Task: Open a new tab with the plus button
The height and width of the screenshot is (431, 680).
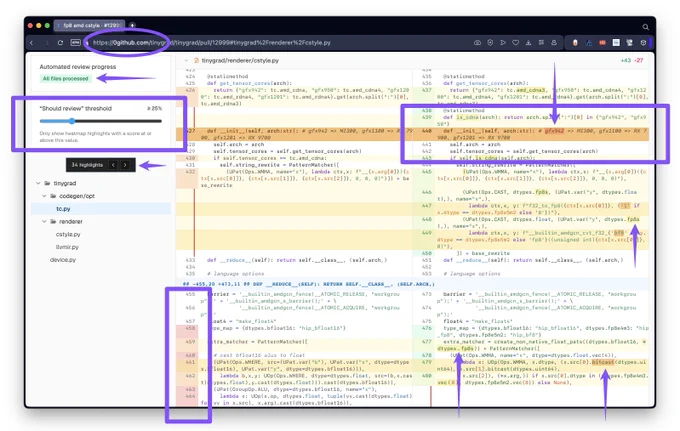Action: click(x=132, y=25)
